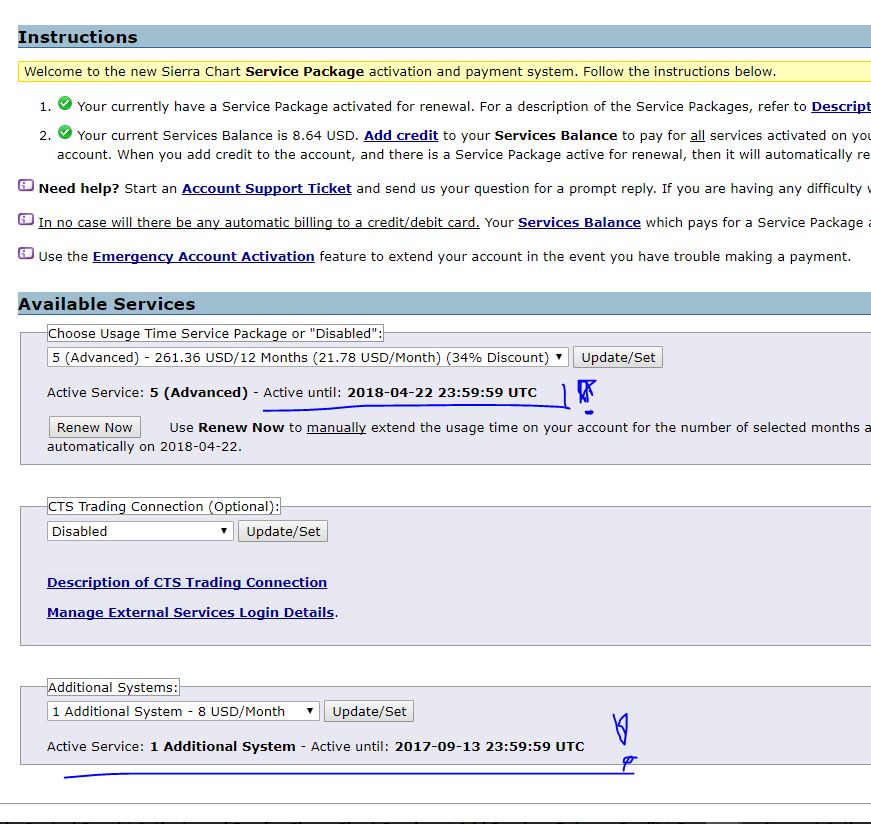
Task: Click the date 2018-04-22 23:59:59 UTC
Action: (442, 393)
